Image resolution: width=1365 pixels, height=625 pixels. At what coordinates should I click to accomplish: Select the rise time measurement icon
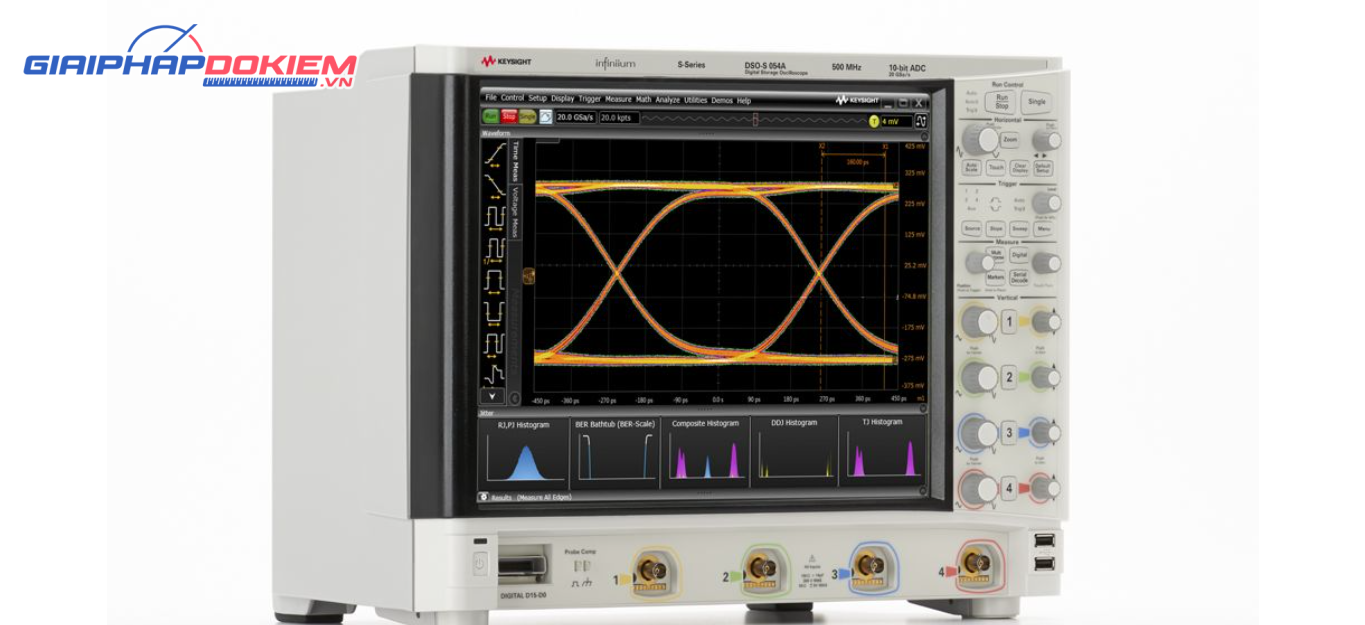[x=494, y=155]
